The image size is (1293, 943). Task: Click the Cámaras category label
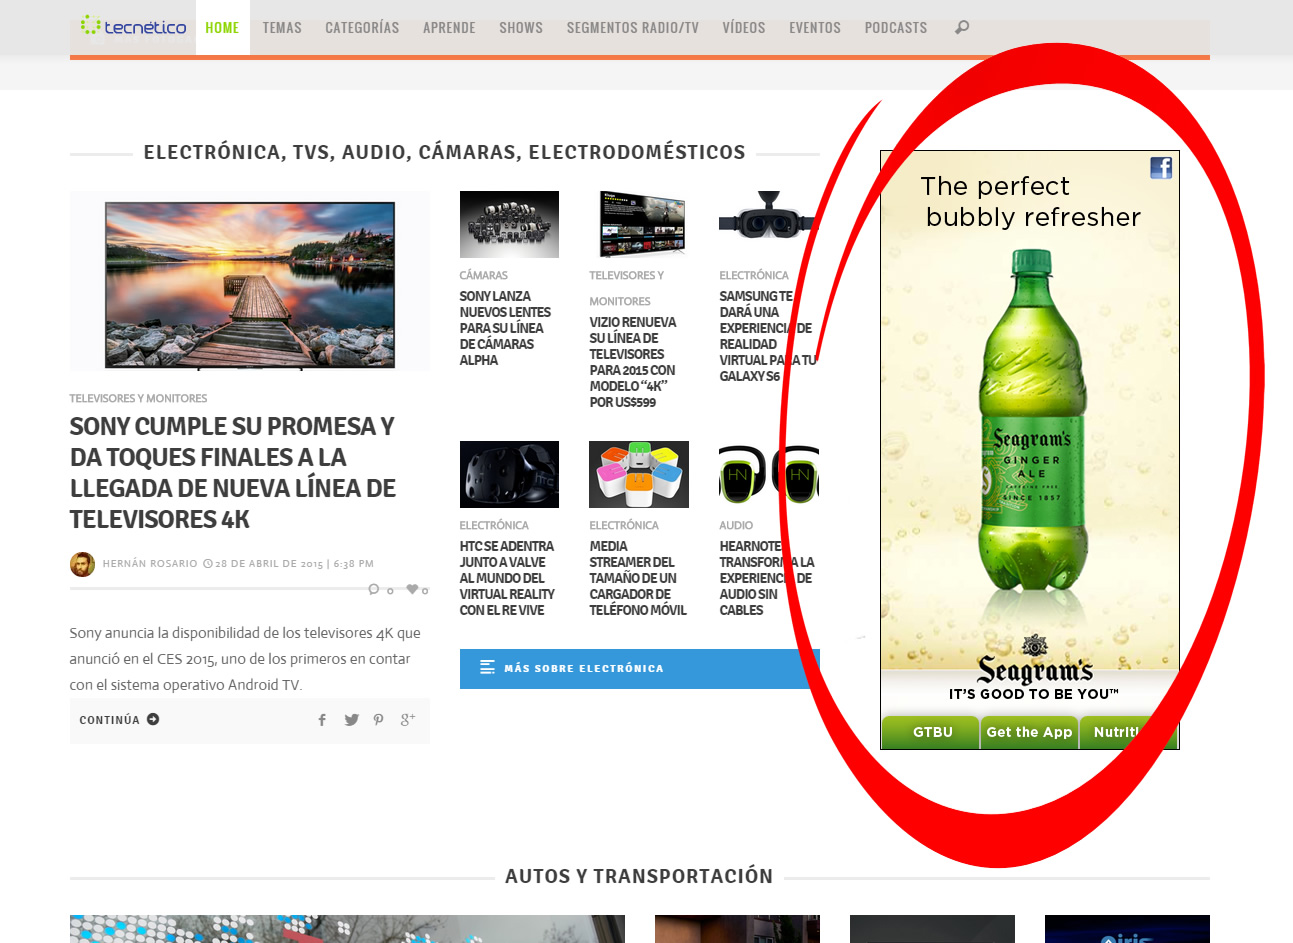483,275
